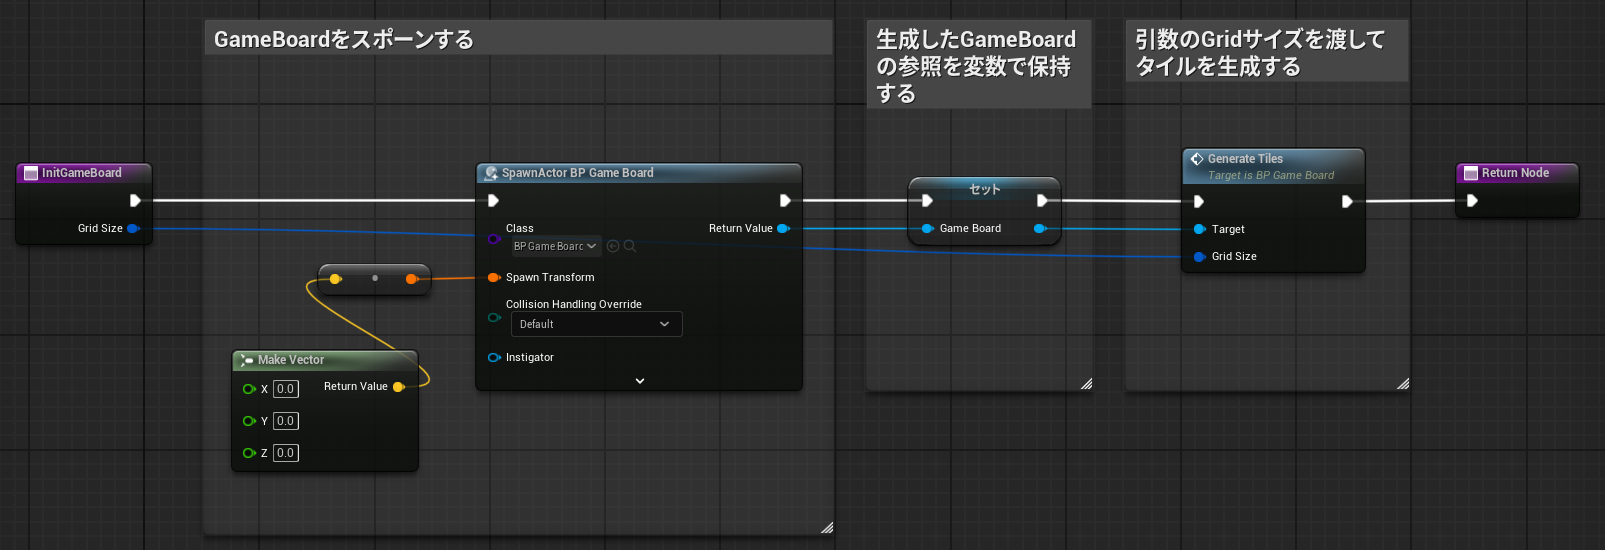Open the Collision Handling Default dropdown

tap(597, 324)
